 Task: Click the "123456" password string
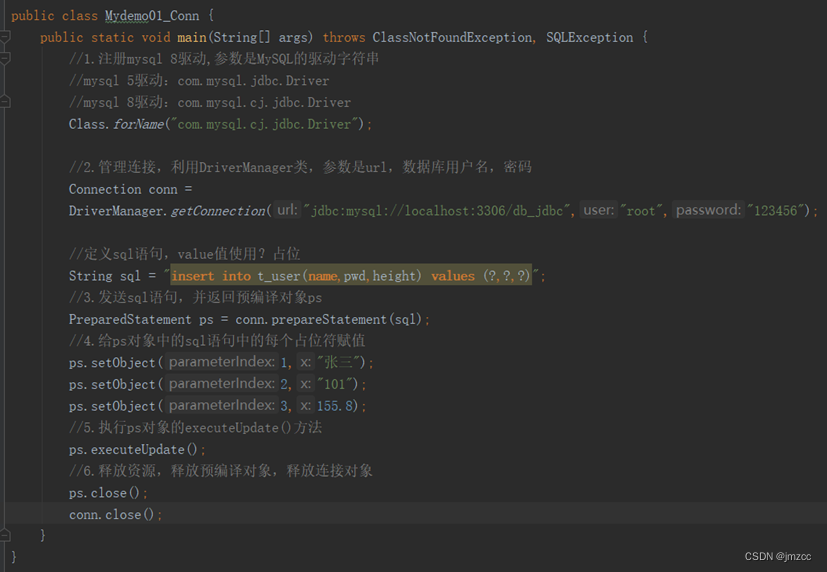tap(775, 211)
